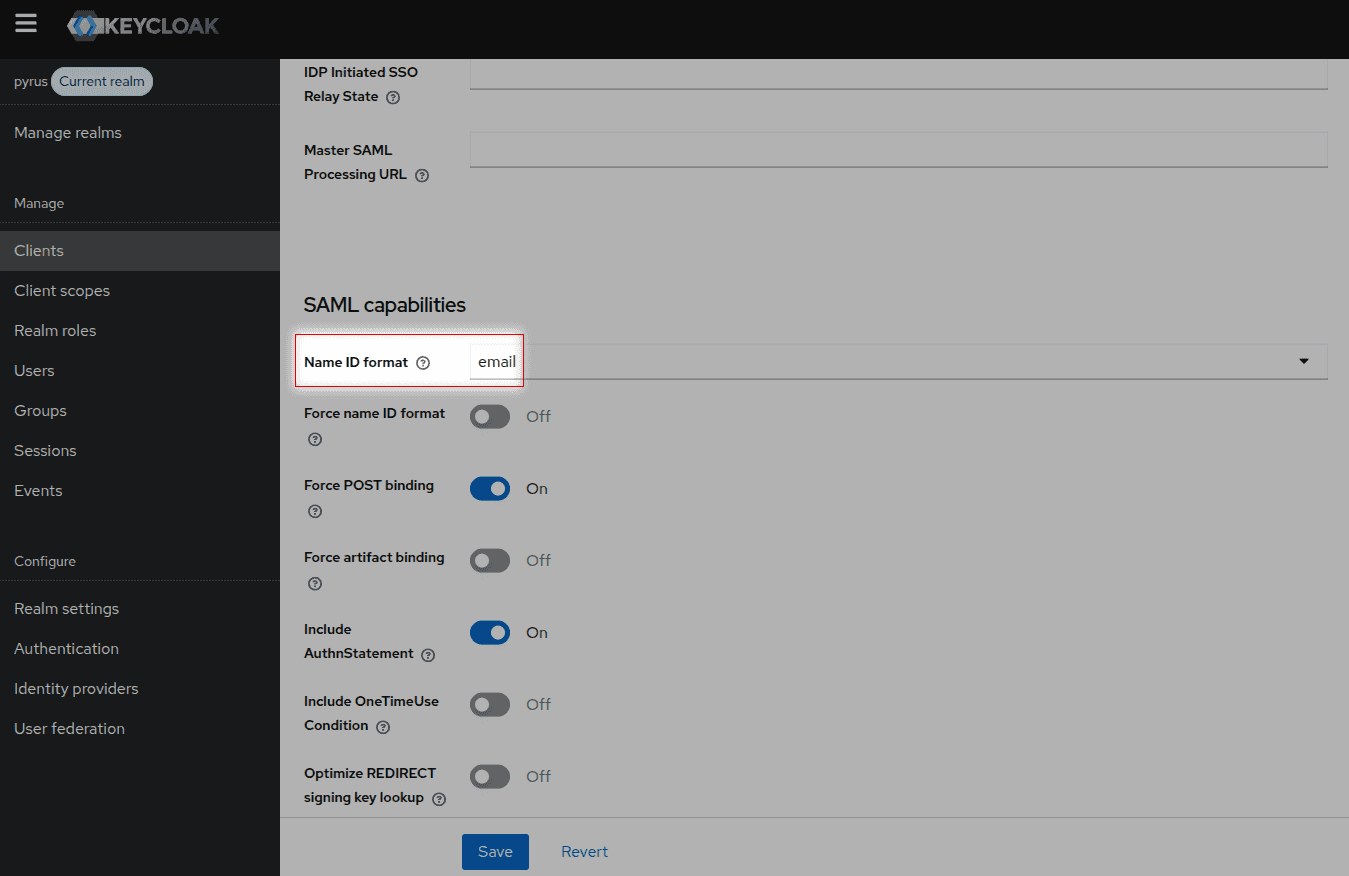Disable Force POST binding
The height and width of the screenshot is (876, 1349).
(x=489, y=488)
